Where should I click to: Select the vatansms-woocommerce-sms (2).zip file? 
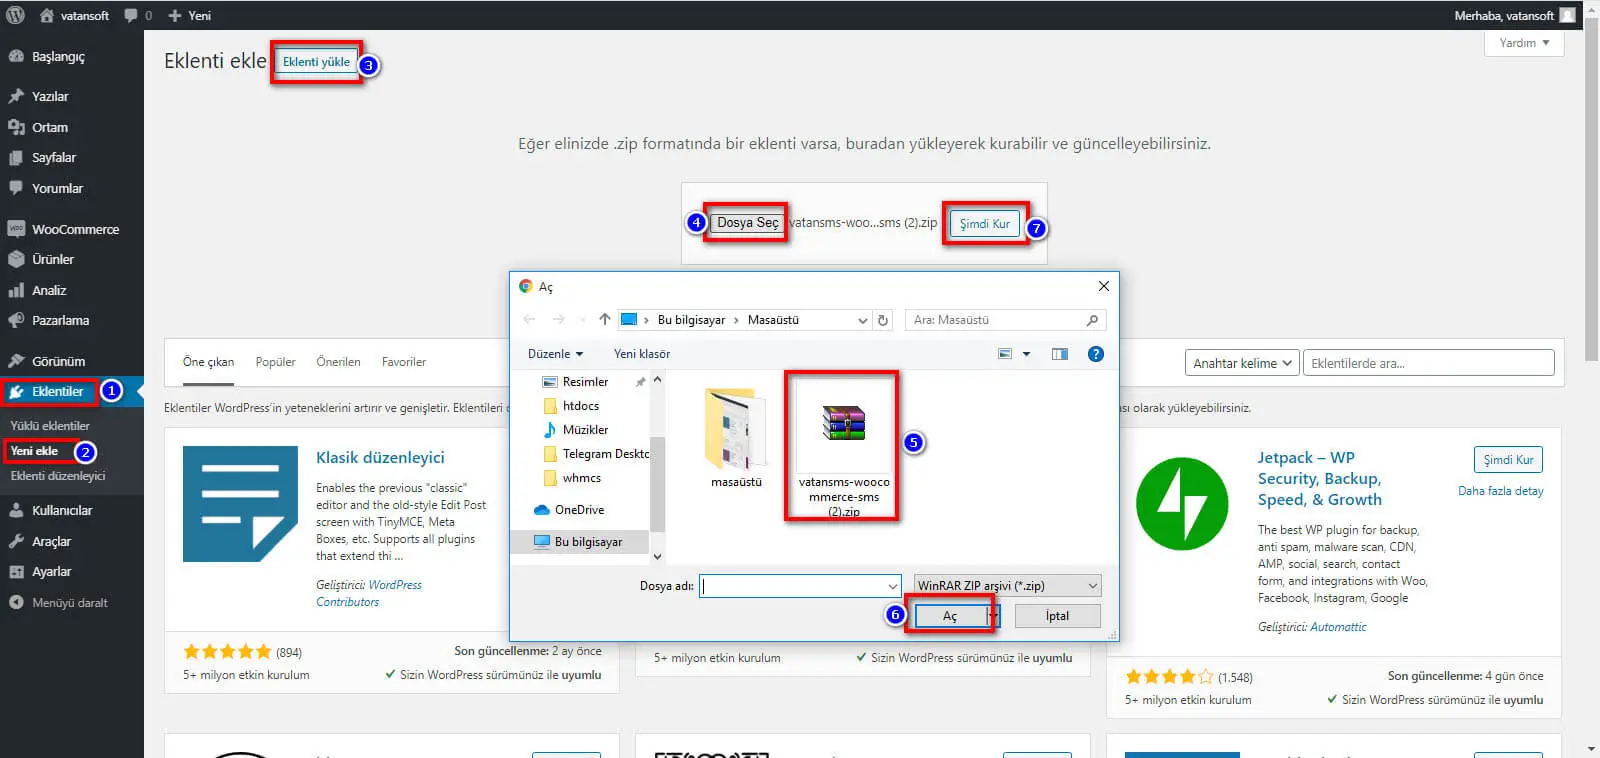coord(844,448)
